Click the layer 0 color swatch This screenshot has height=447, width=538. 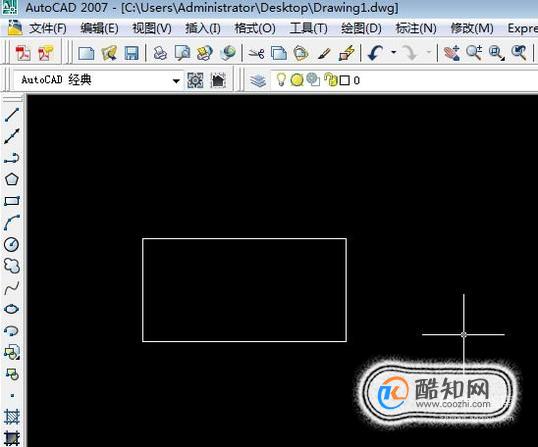344,81
